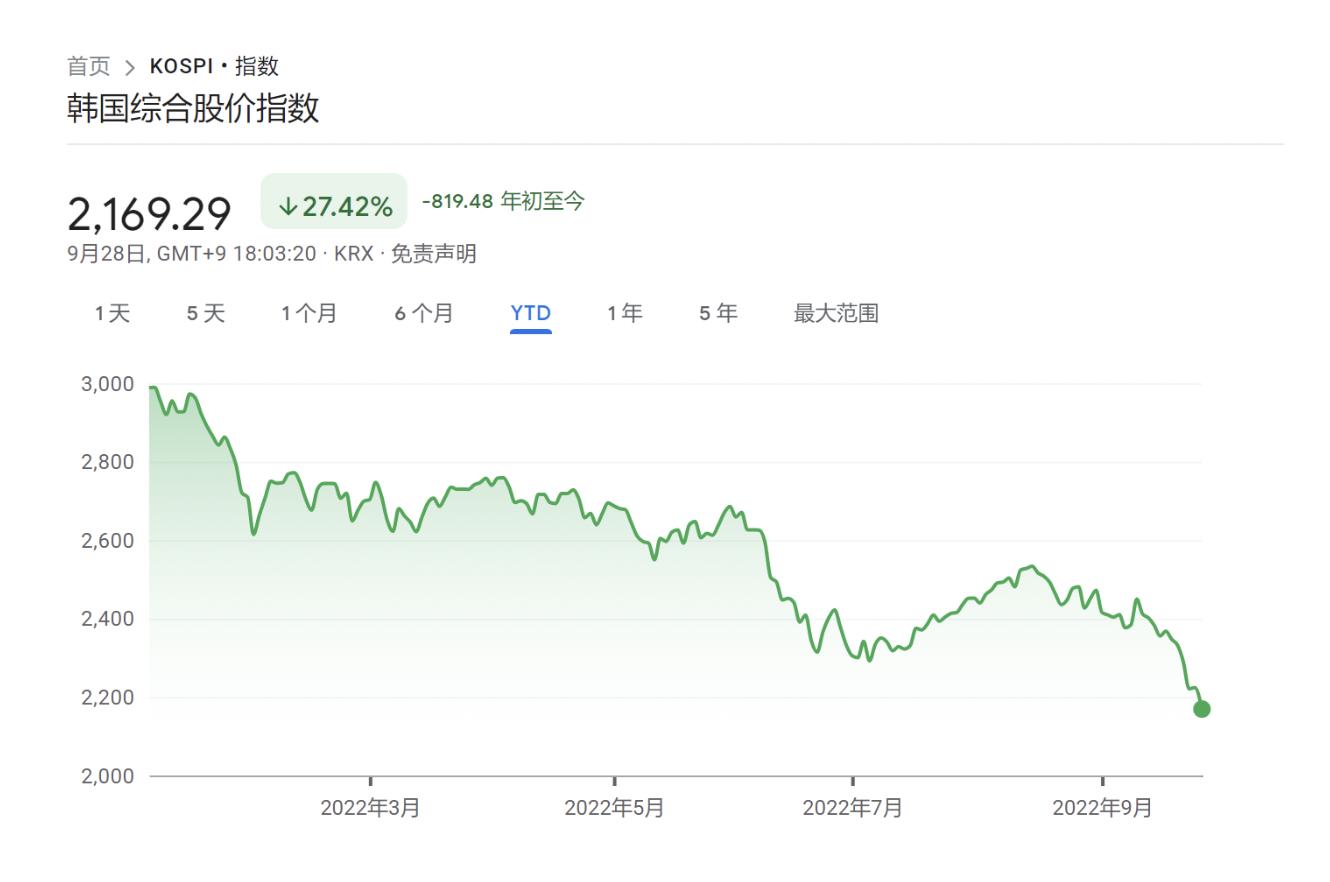Click the 2,169.29 index value
The height and width of the screenshot is (882, 1330).
[149, 214]
